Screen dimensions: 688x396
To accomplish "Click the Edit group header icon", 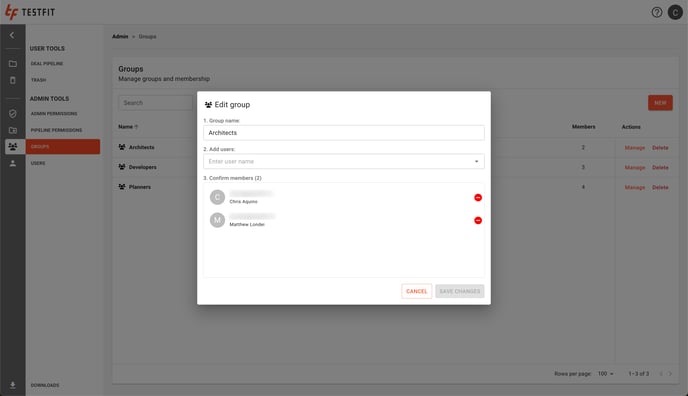I will pyautogui.click(x=208, y=105).
